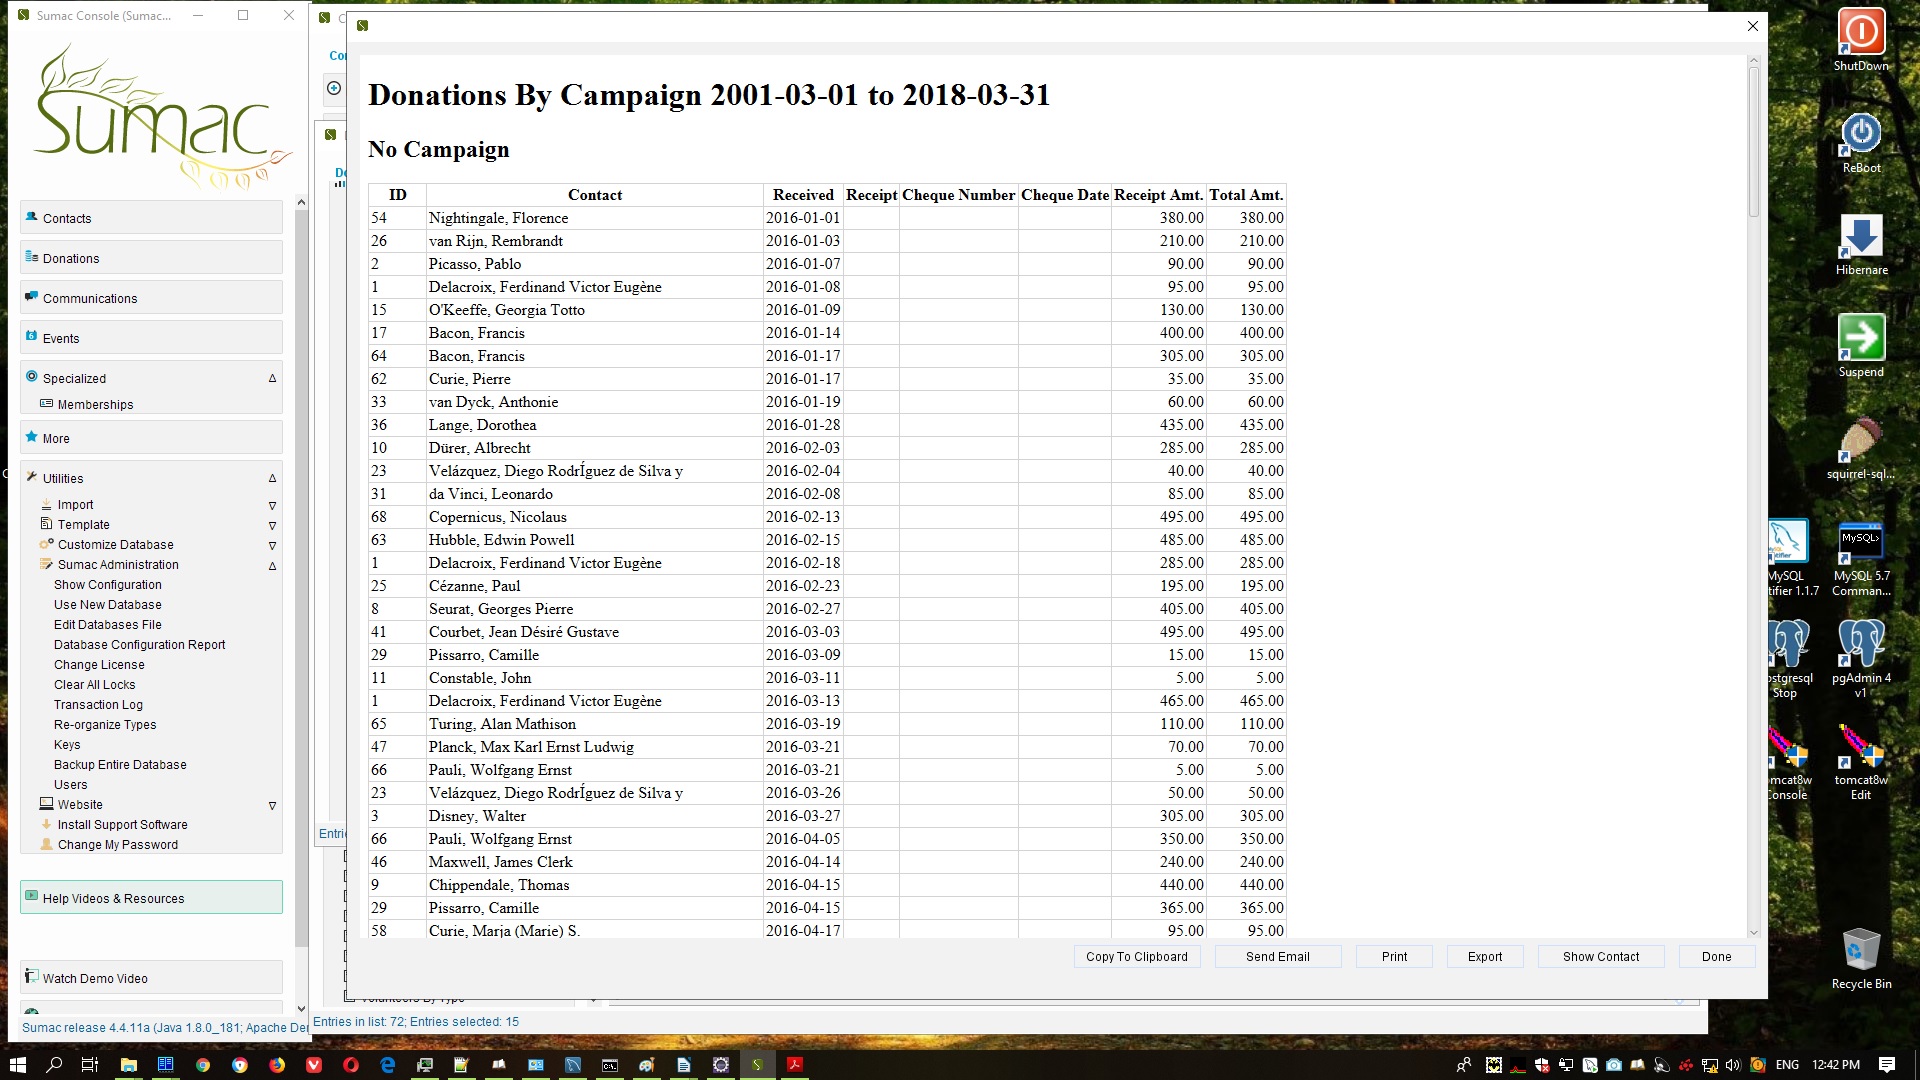Viewport: 1920px width, 1080px height.
Task: Click the report scrollbar down arrow
Action: (x=1753, y=932)
